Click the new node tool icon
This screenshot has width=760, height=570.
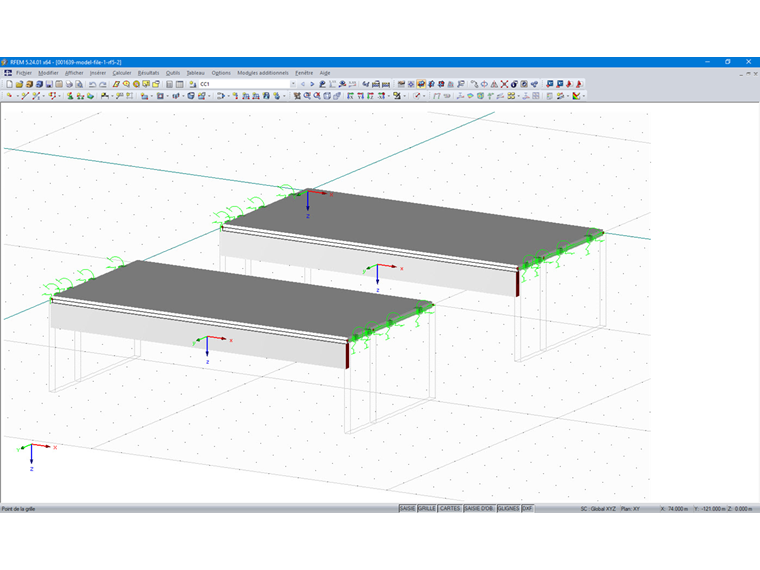pos(9,96)
